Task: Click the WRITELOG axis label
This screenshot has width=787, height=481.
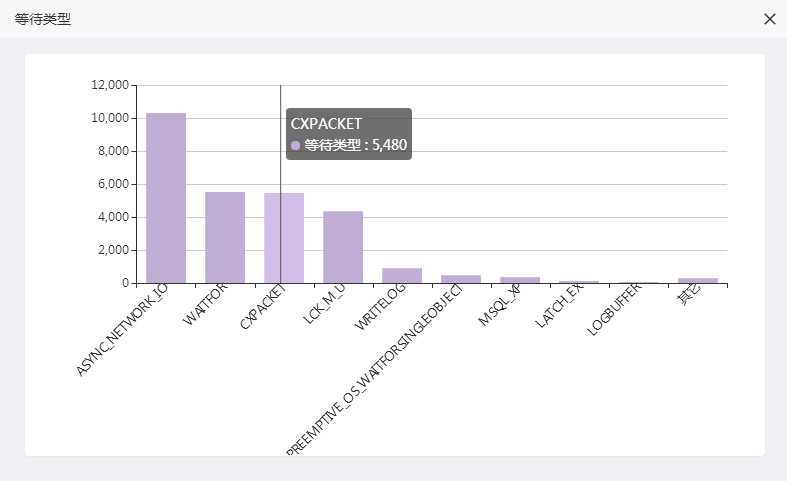Action: pos(380,310)
